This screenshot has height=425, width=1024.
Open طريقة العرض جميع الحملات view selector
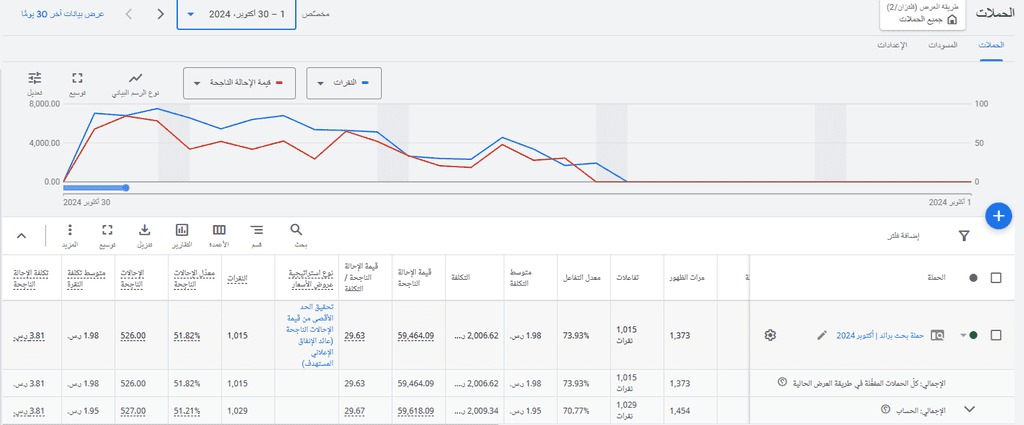pyautogui.click(x=923, y=14)
